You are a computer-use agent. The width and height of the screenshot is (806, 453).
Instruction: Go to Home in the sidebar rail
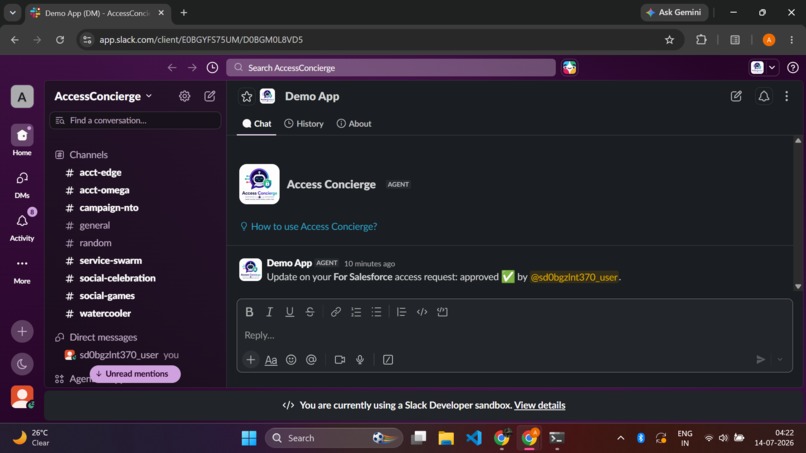coord(22,140)
